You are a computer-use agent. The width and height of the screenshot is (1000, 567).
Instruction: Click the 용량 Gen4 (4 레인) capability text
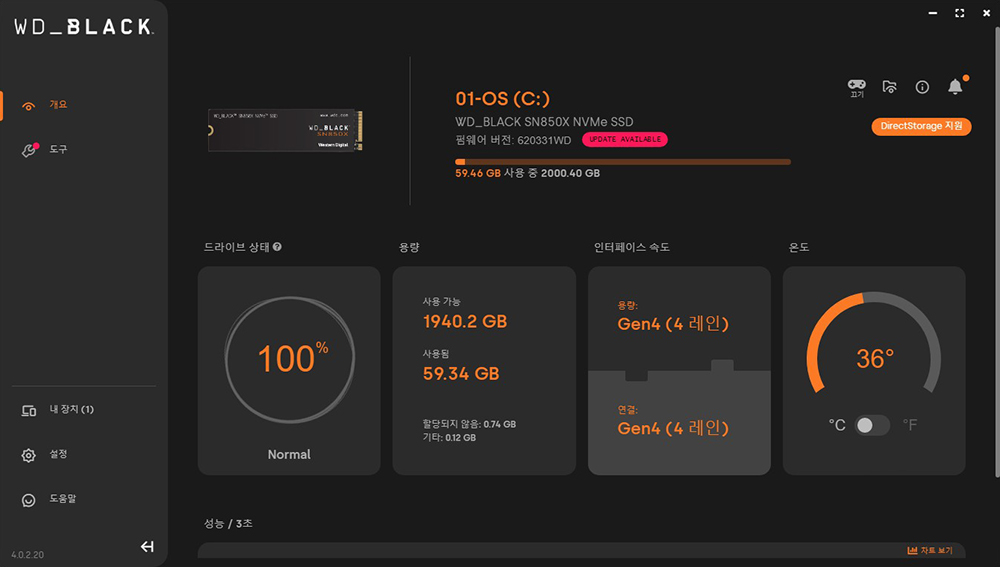(x=673, y=323)
